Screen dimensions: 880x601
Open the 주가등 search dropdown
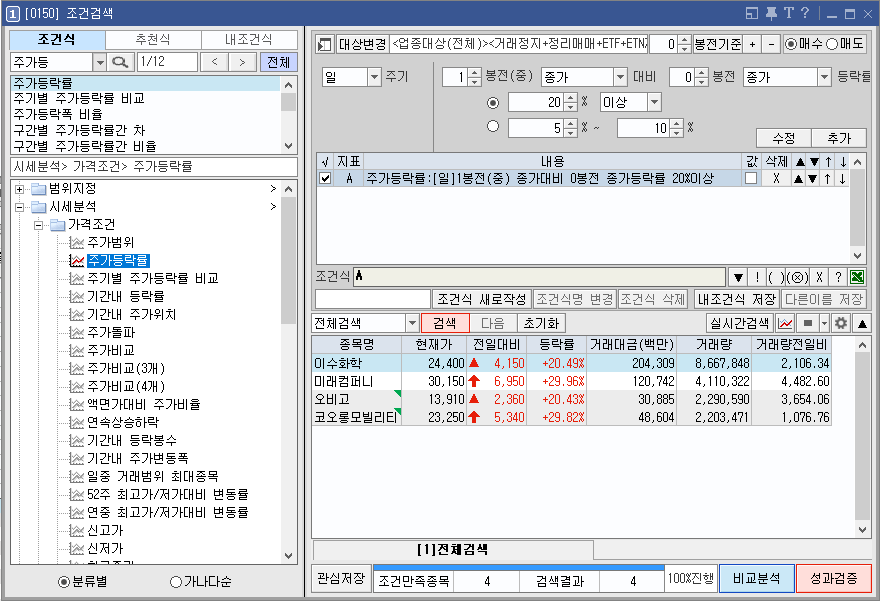[99, 62]
